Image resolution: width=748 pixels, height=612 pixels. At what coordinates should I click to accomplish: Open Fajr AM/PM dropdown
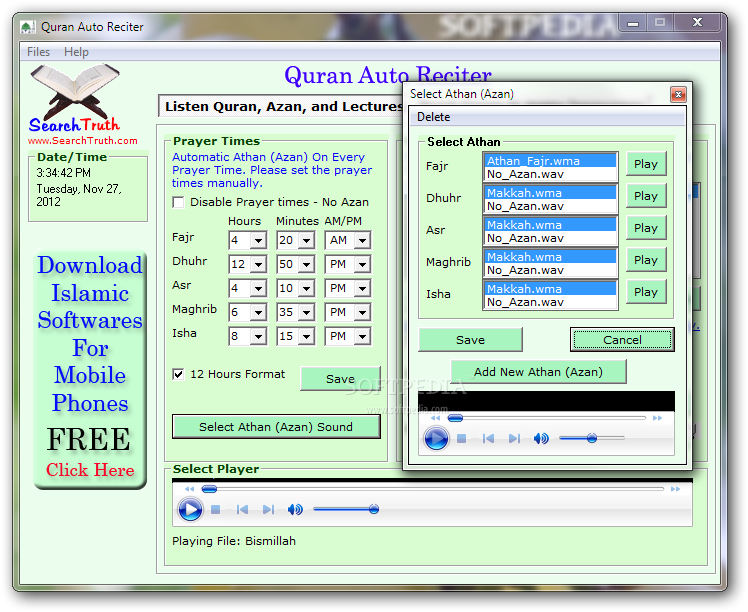(362, 240)
